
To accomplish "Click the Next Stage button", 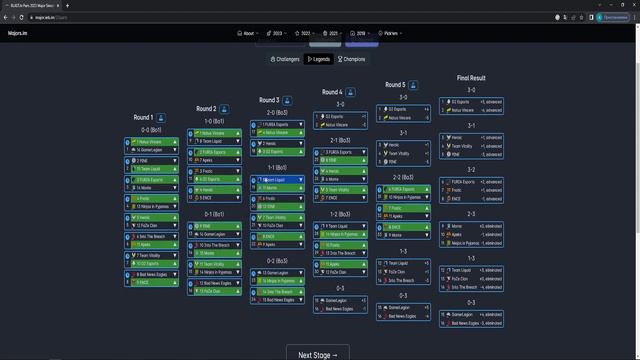I will (318, 355).
